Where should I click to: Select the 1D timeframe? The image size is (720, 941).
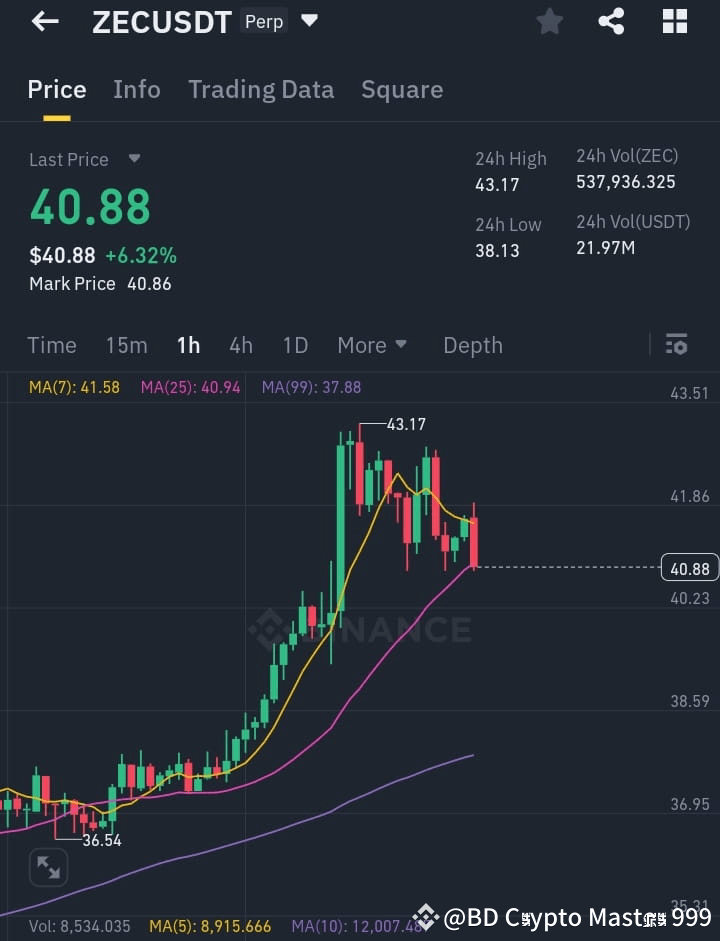pyautogui.click(x=295, y=344)
